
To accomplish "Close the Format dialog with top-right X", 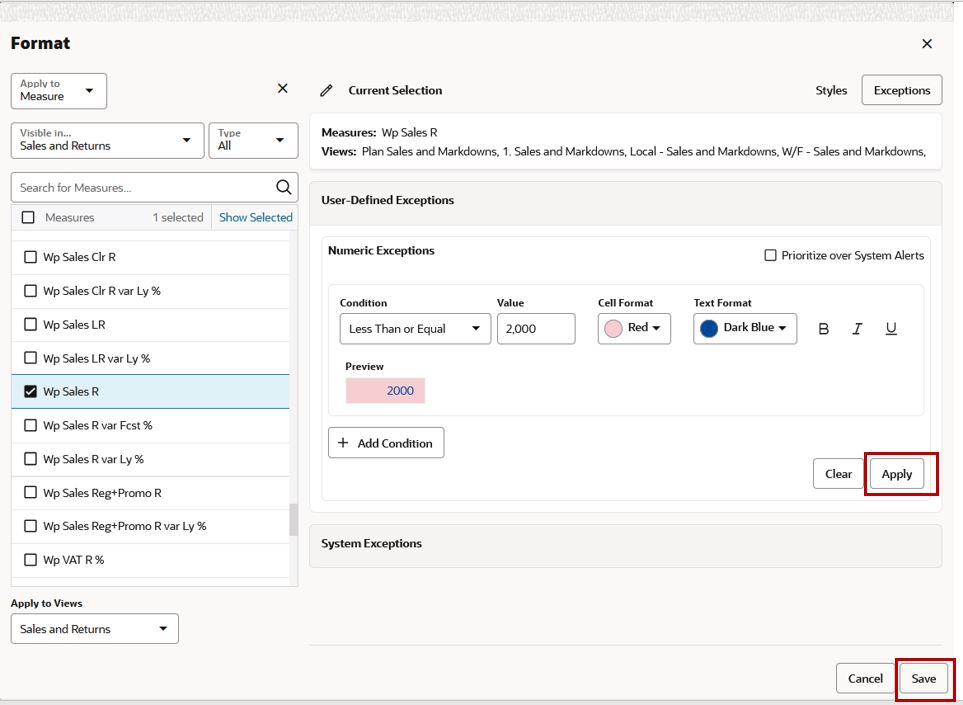I will pyautogui.click(x=927, y=44).
